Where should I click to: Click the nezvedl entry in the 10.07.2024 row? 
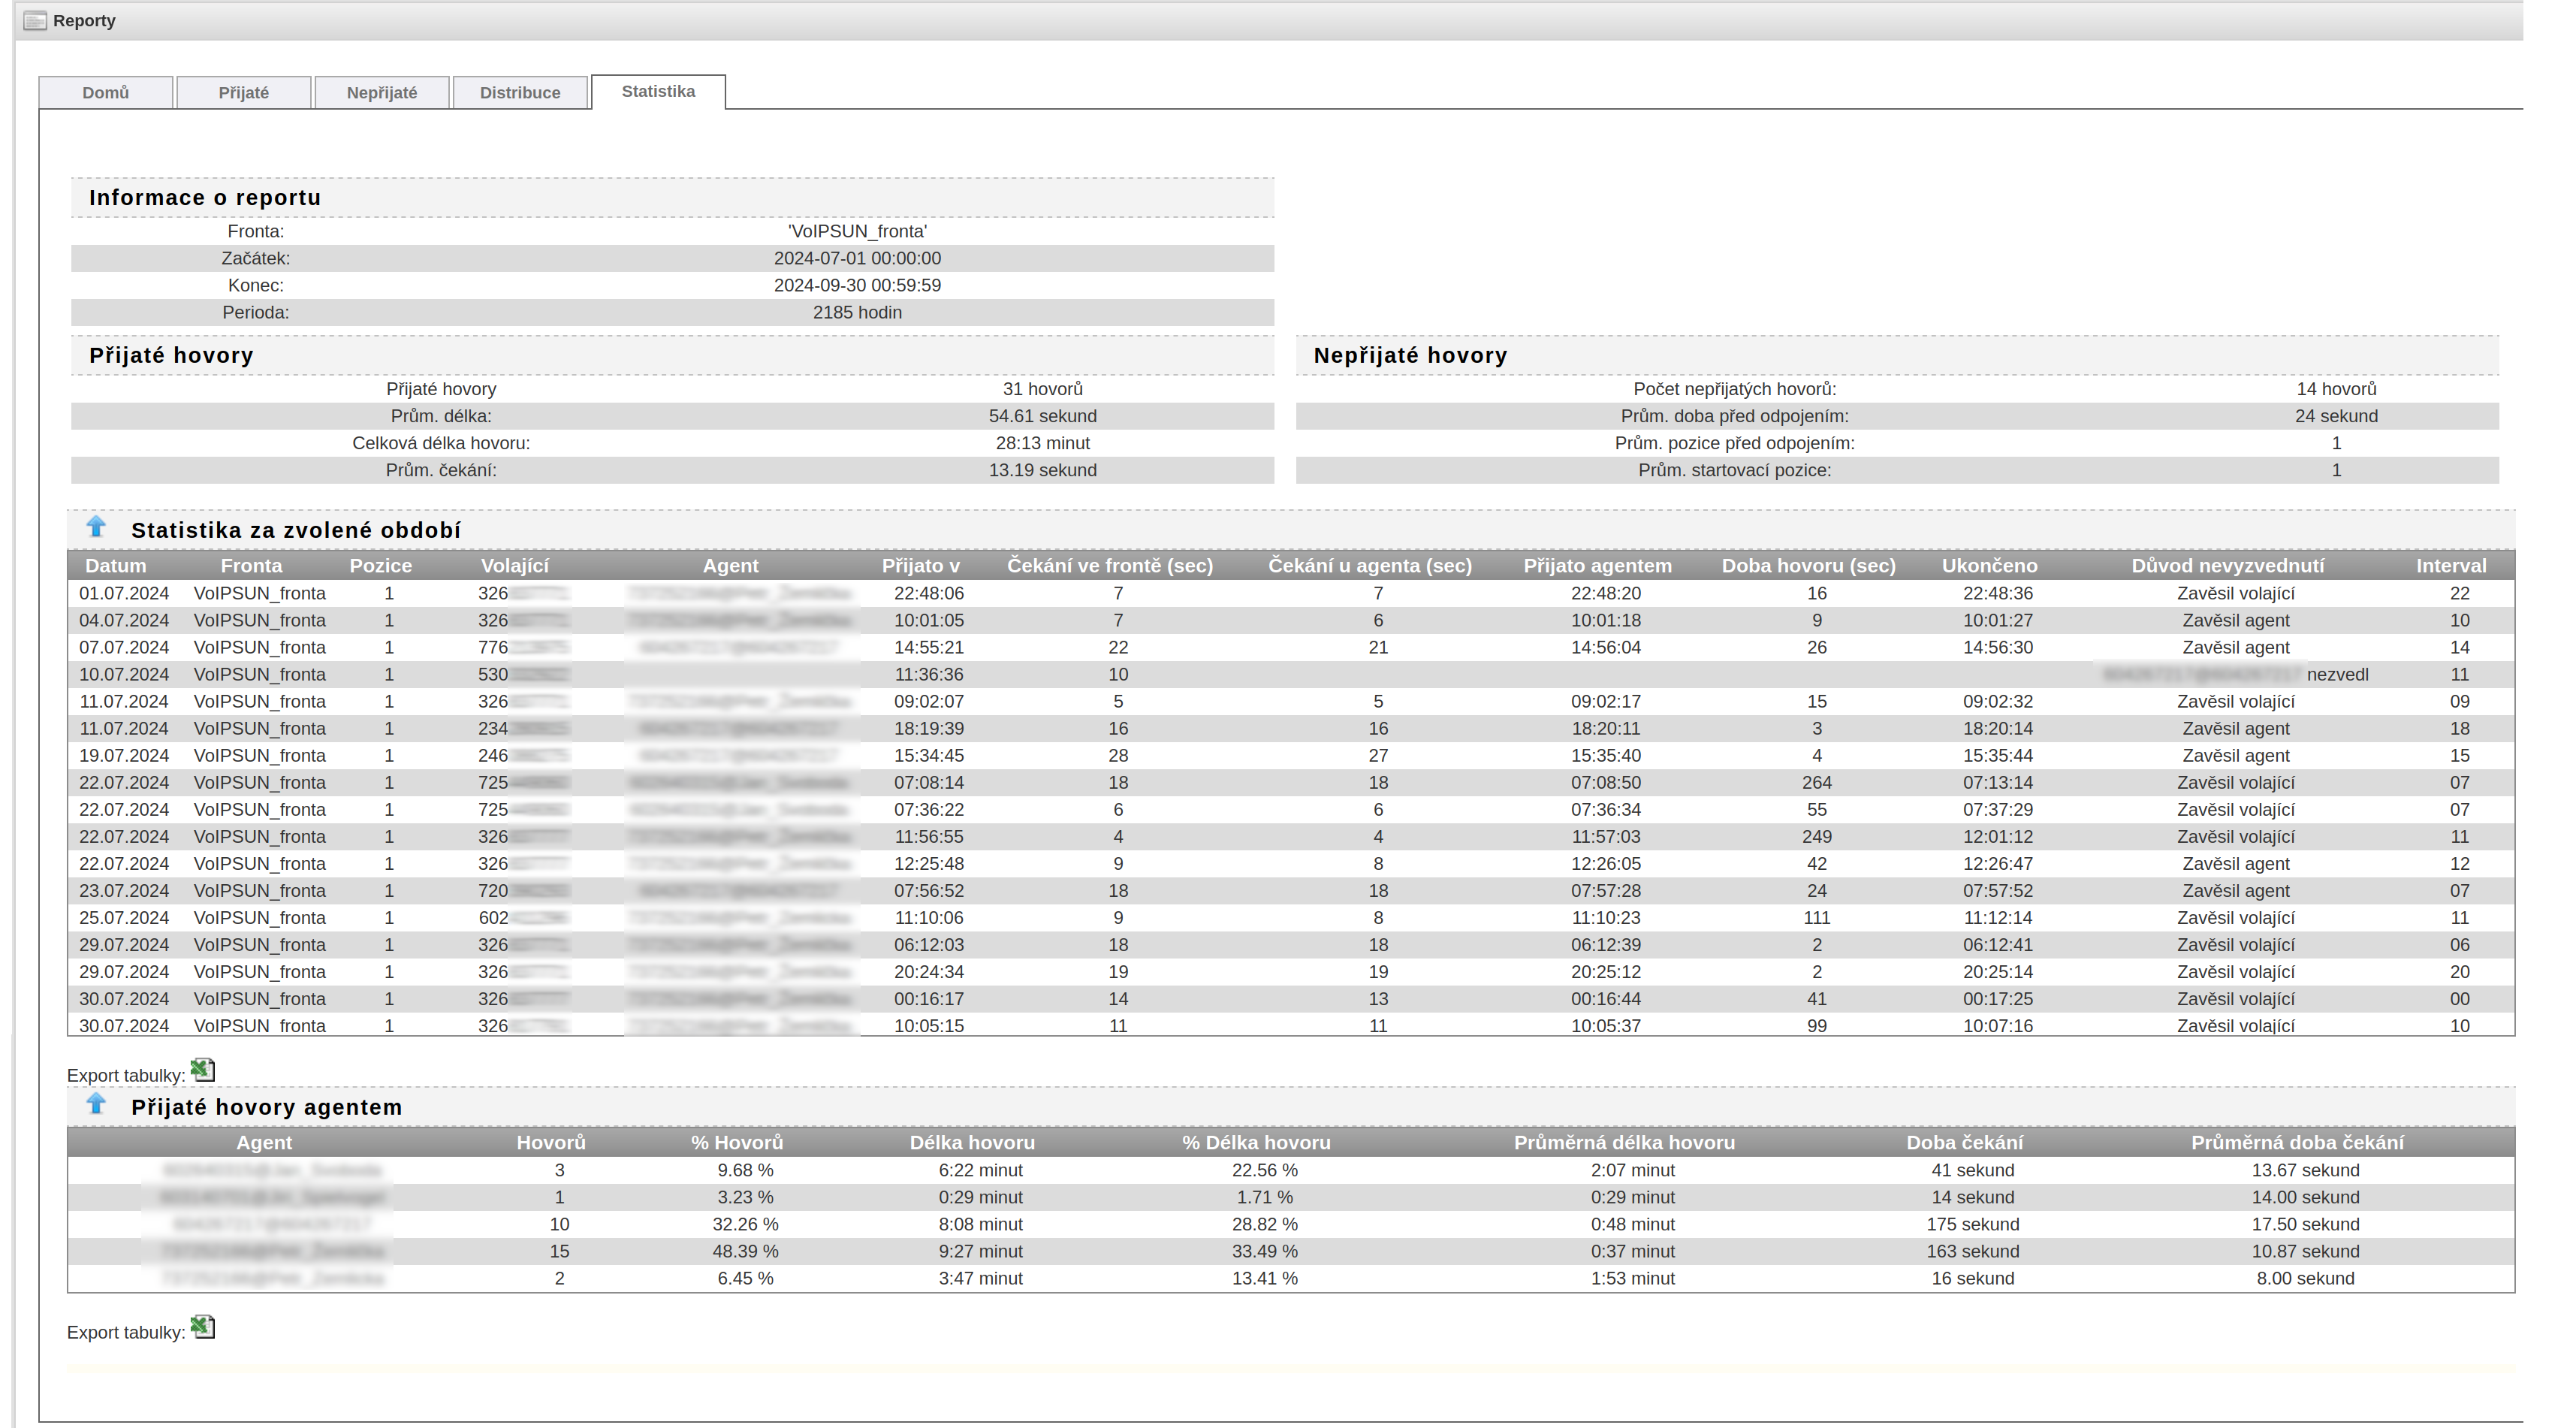point(2338,675)
